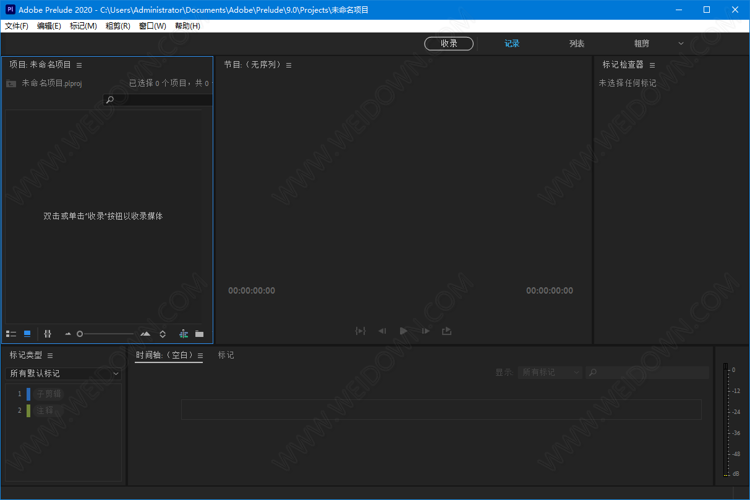Click the 未选择任何标记 text
Image resolution: width=750 pixels, height=500 pixels.
click(628, 83)
